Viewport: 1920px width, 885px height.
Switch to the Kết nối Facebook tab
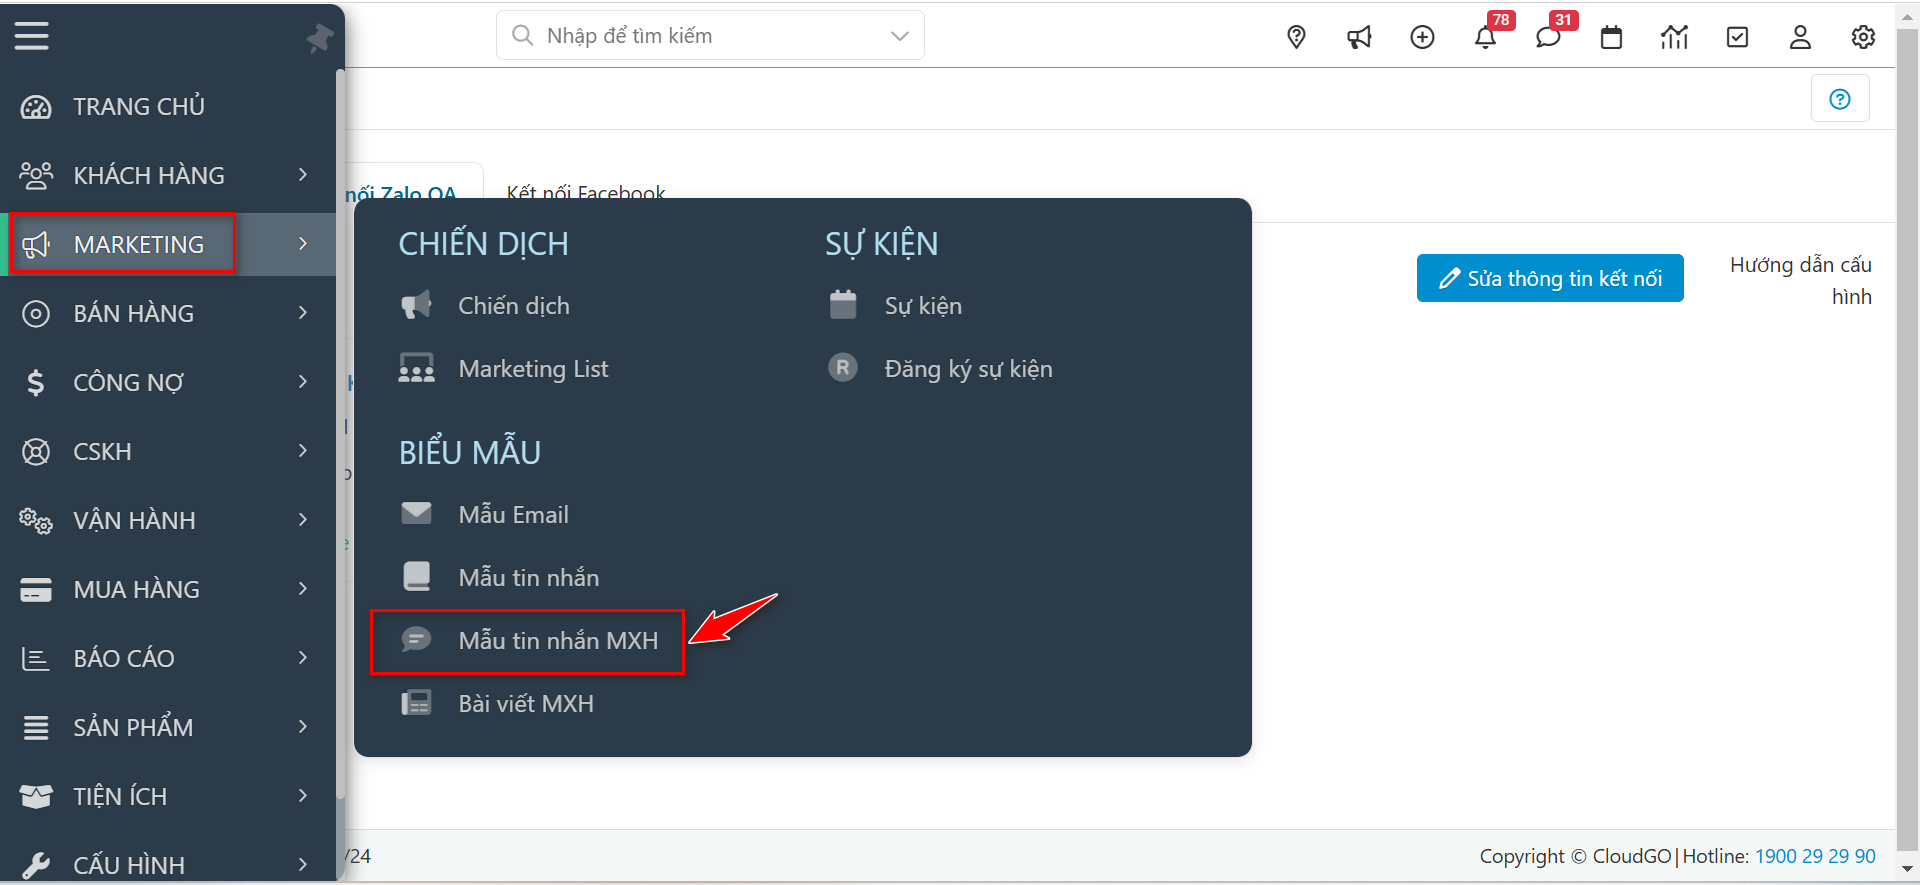[586, 191]
